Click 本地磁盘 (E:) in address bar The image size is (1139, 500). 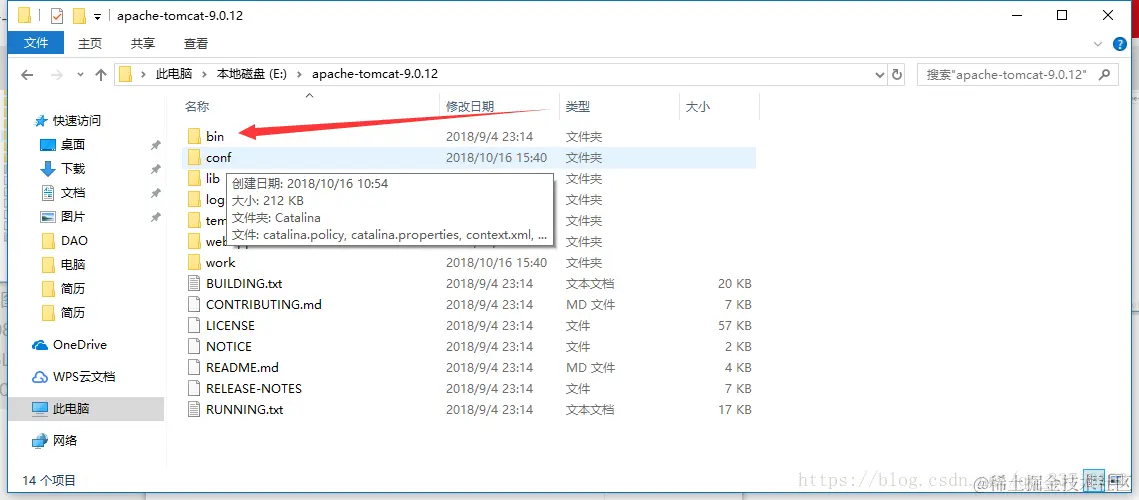click(x=252, y=74)
